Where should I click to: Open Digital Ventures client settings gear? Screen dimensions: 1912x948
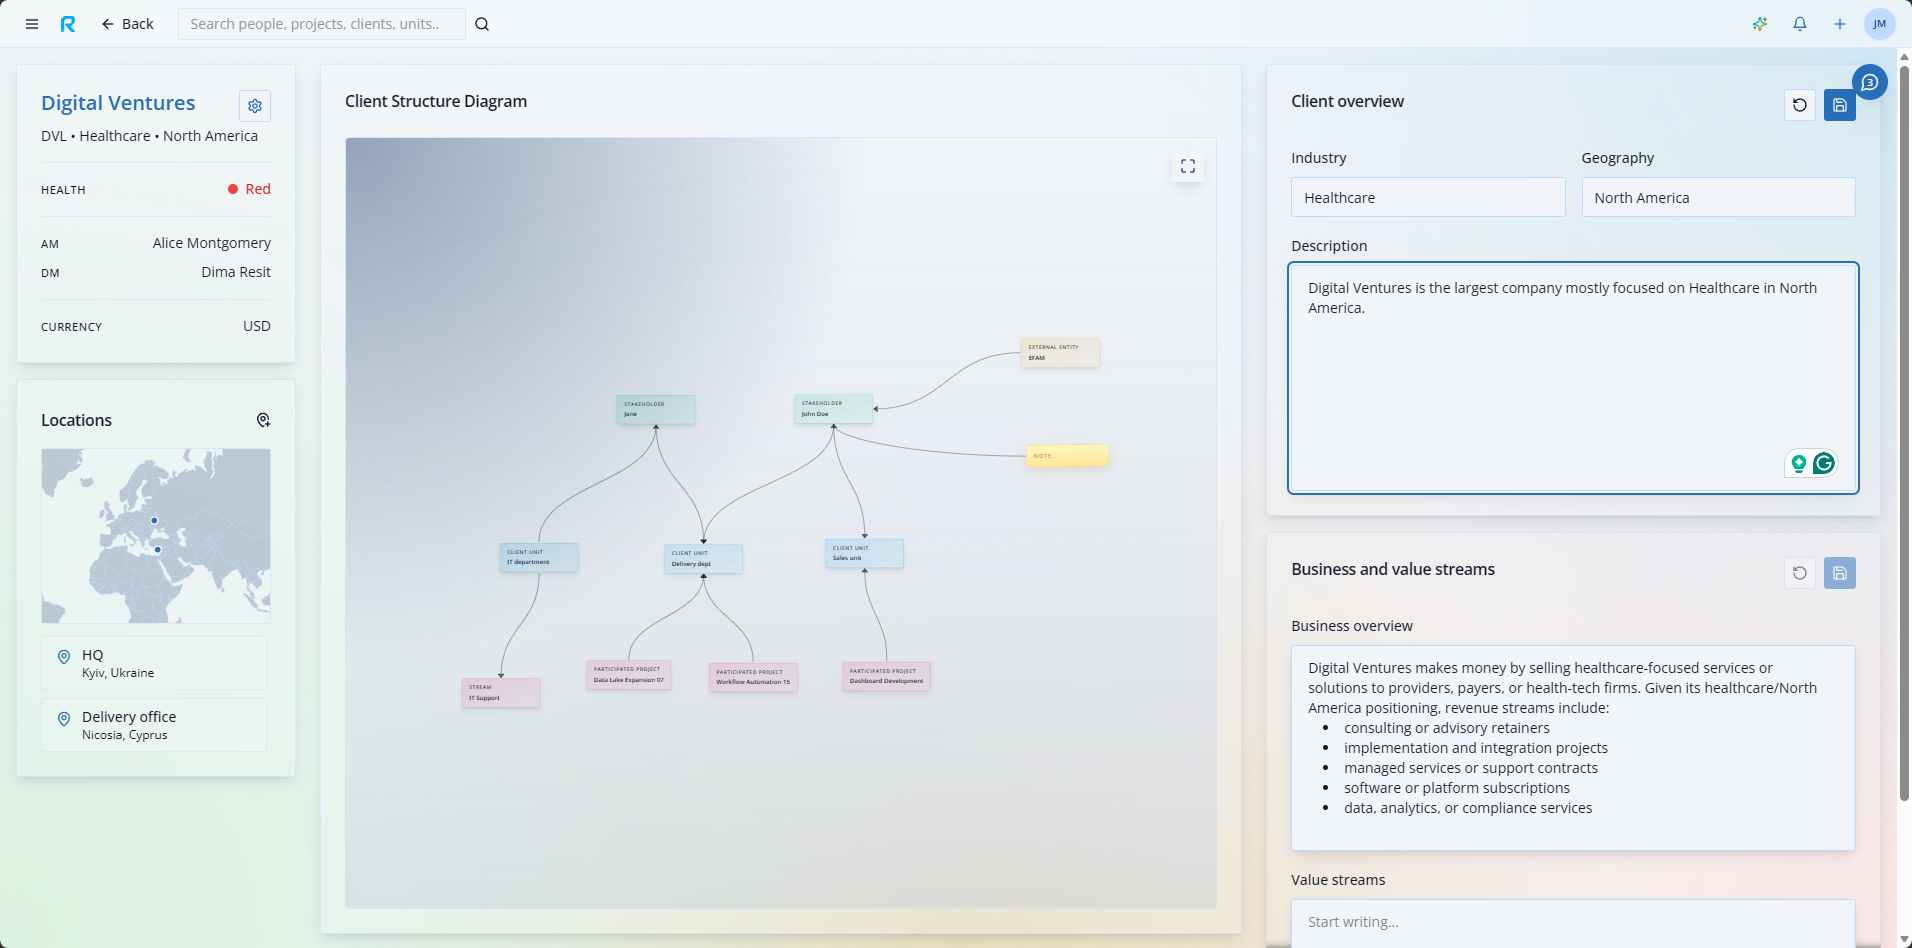[x=255, y=105]
